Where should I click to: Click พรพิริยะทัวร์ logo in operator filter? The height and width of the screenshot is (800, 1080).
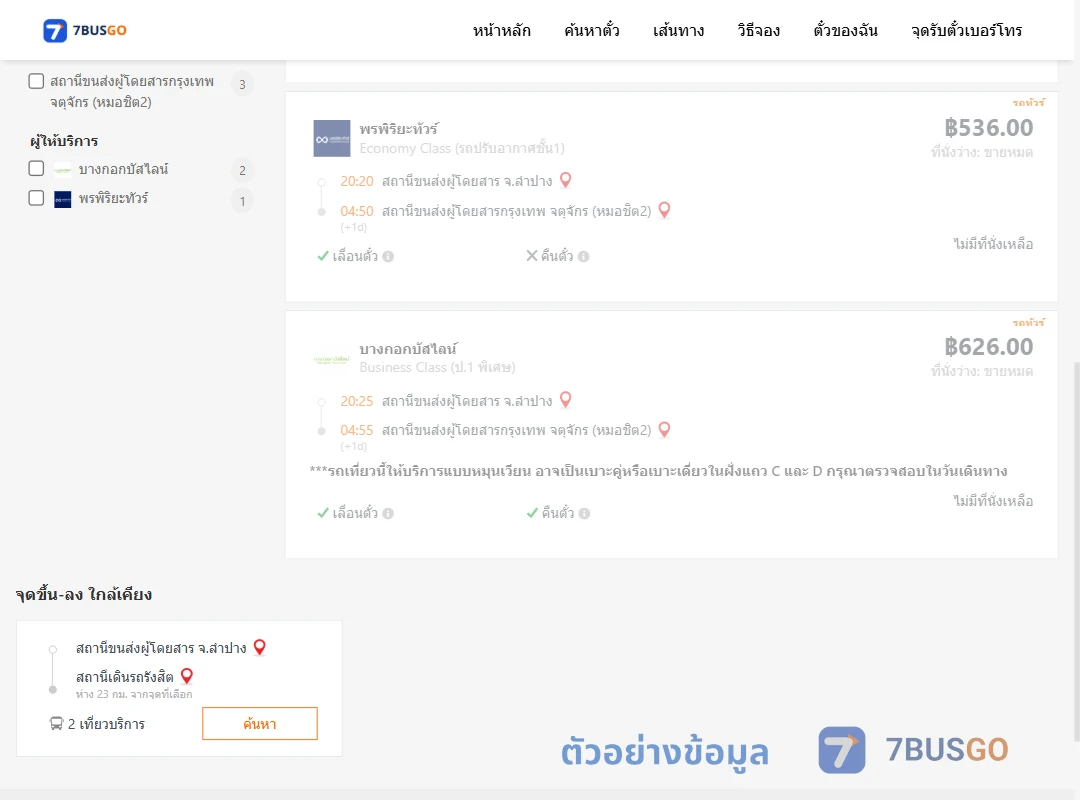[x=63, y=199]
